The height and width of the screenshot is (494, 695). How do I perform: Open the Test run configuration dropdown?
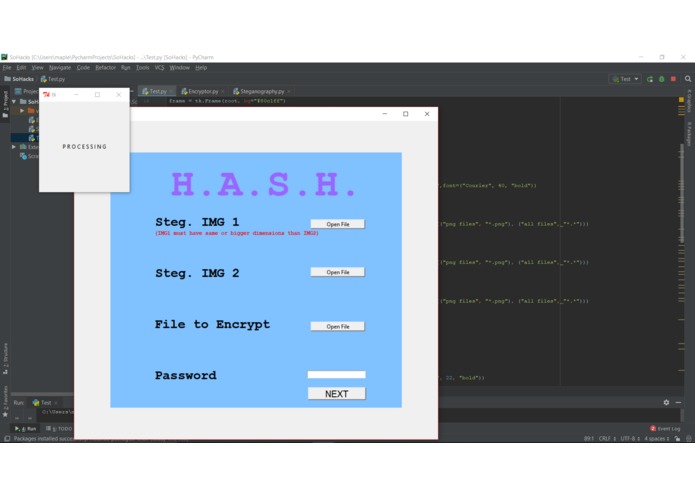(625, 79)
